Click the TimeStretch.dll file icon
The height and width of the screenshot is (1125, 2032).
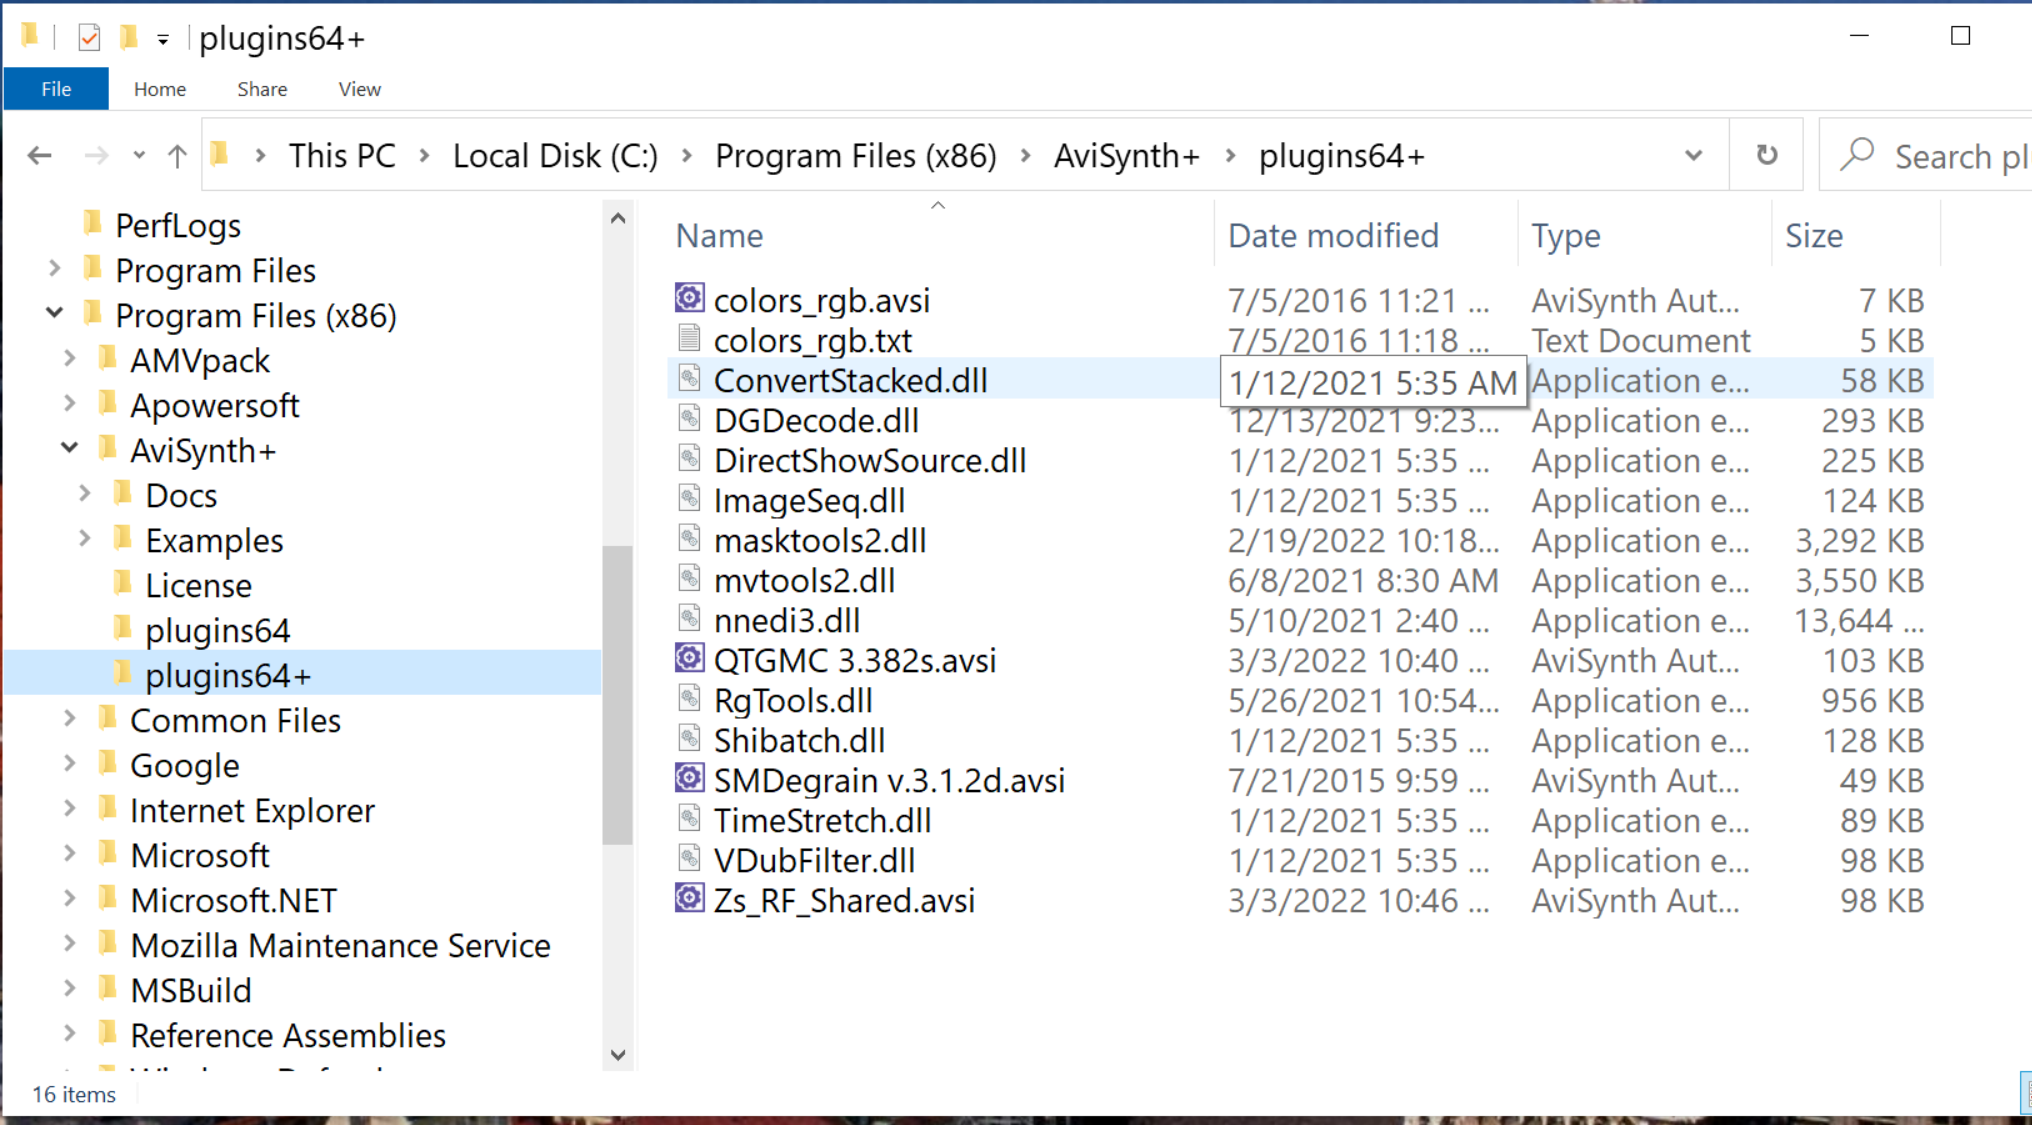pyautogui.click(x=689, y=818)
